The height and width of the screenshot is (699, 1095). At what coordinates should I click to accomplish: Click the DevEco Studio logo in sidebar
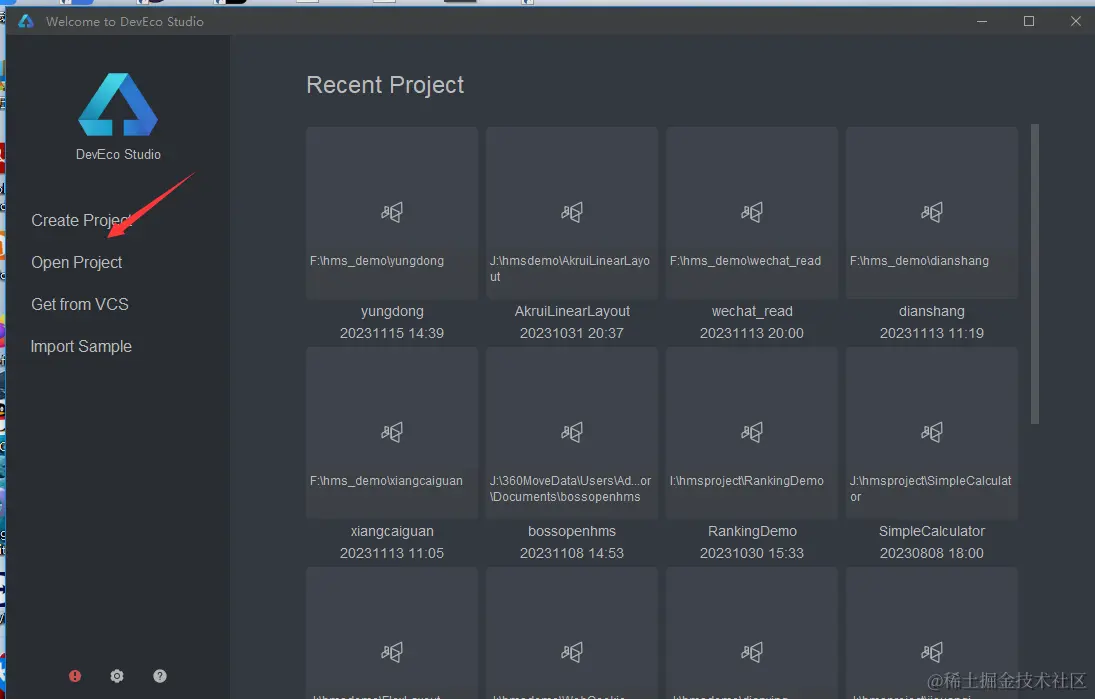(x=118, y=105)
